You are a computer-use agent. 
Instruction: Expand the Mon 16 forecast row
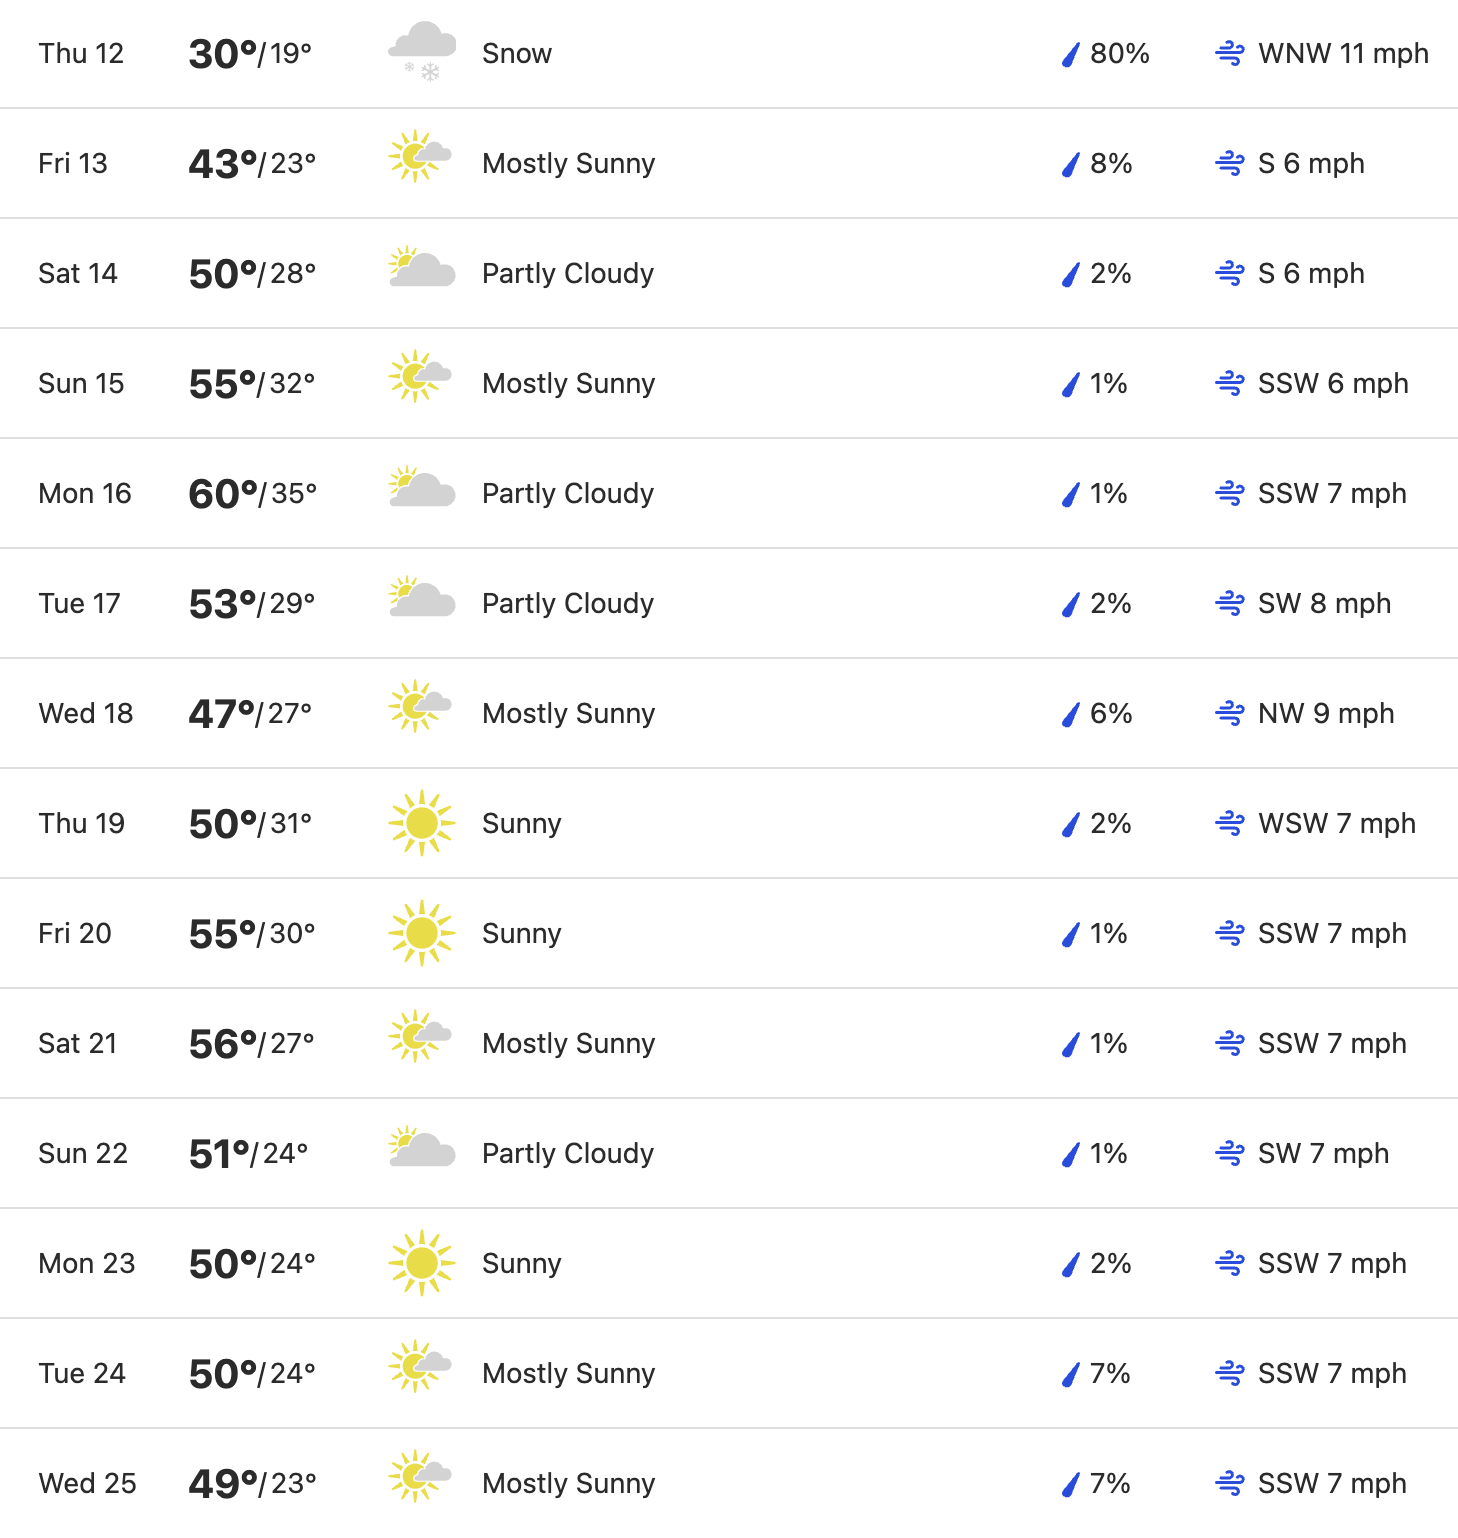click(729, 493)
